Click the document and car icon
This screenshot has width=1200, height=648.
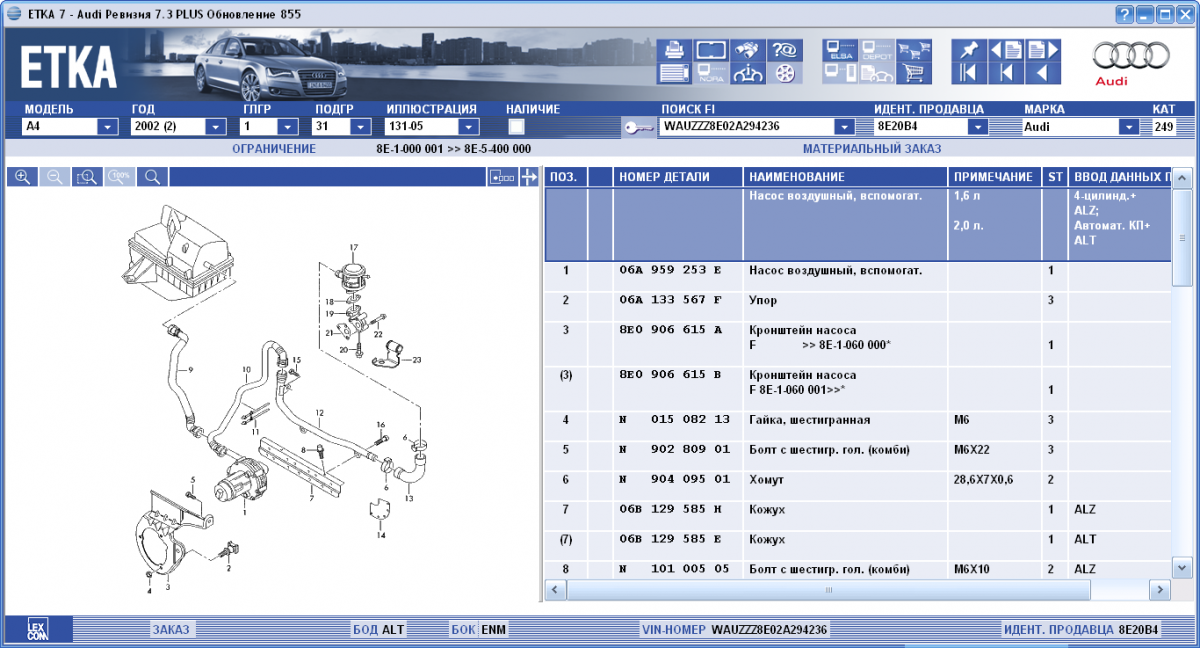coord(877,73)
